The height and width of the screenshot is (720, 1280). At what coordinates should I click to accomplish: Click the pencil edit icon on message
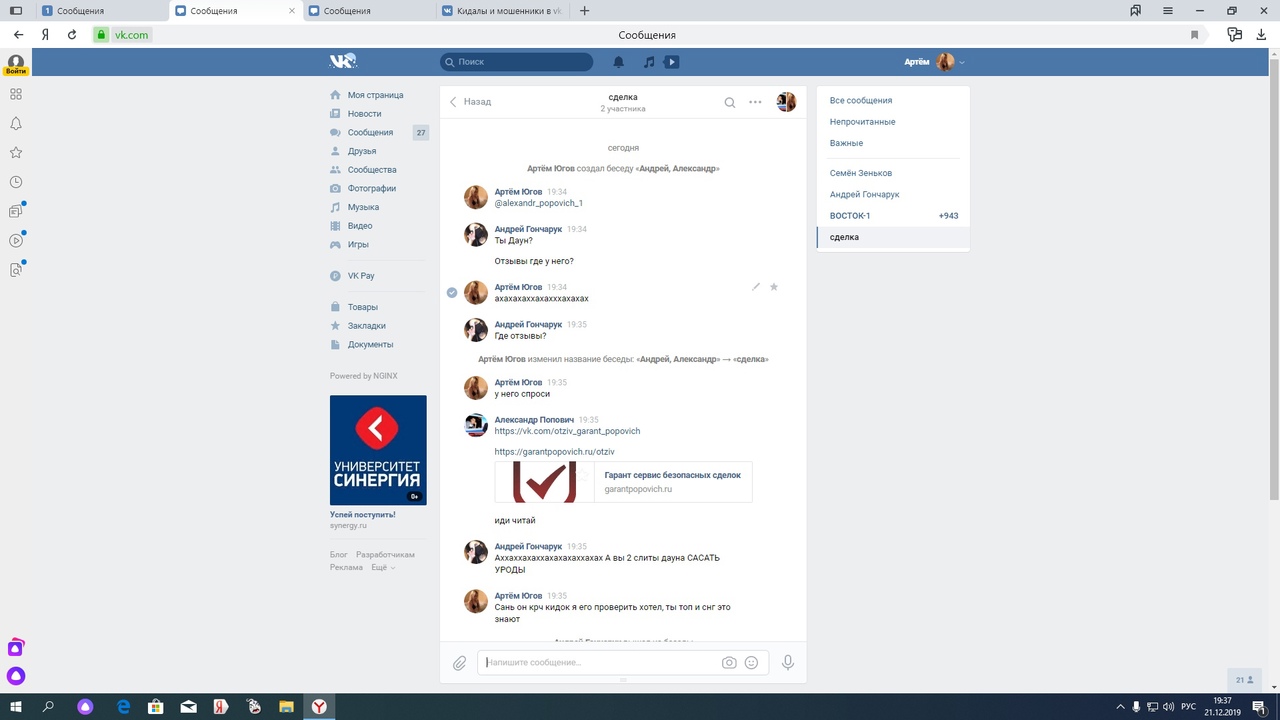point(756,287)
